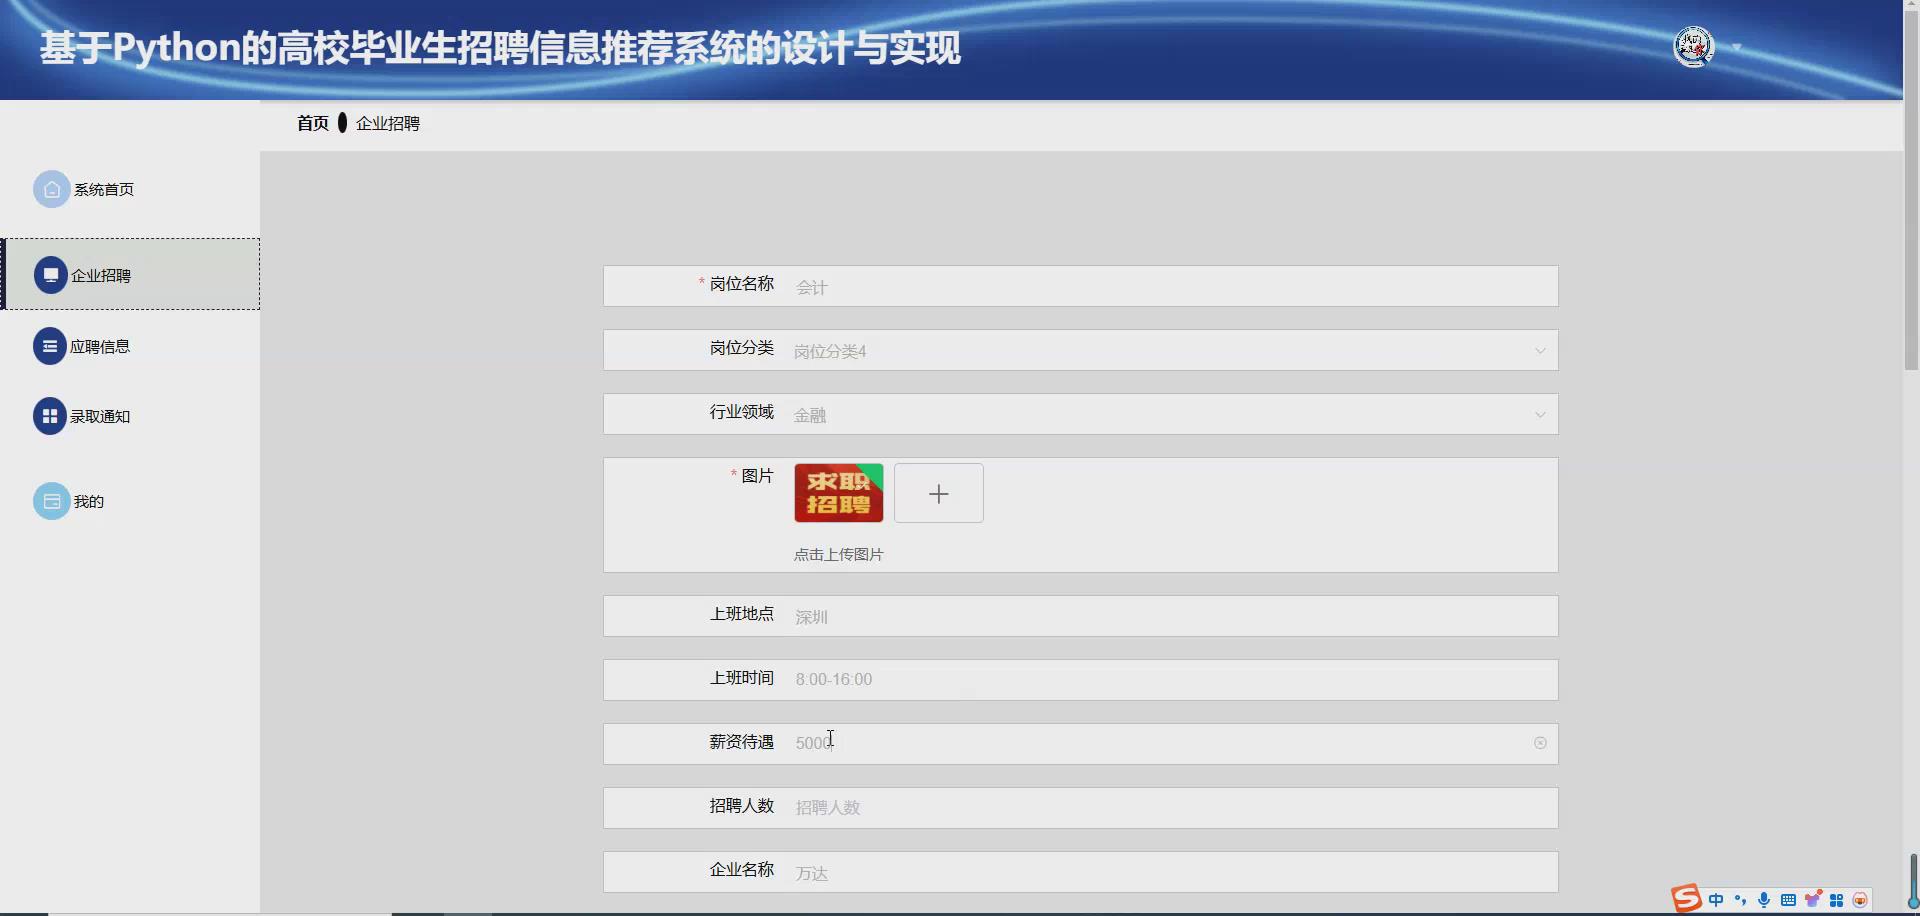Toggle Chinese input mode 中 icon

[x=1716, y=900]
